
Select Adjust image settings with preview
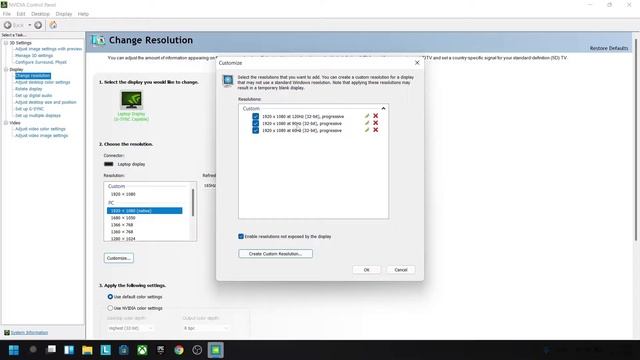[x=49, y=49]
